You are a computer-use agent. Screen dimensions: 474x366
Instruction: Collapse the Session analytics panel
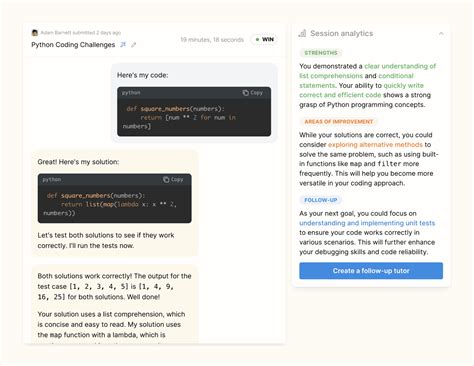tap(441, 33)
